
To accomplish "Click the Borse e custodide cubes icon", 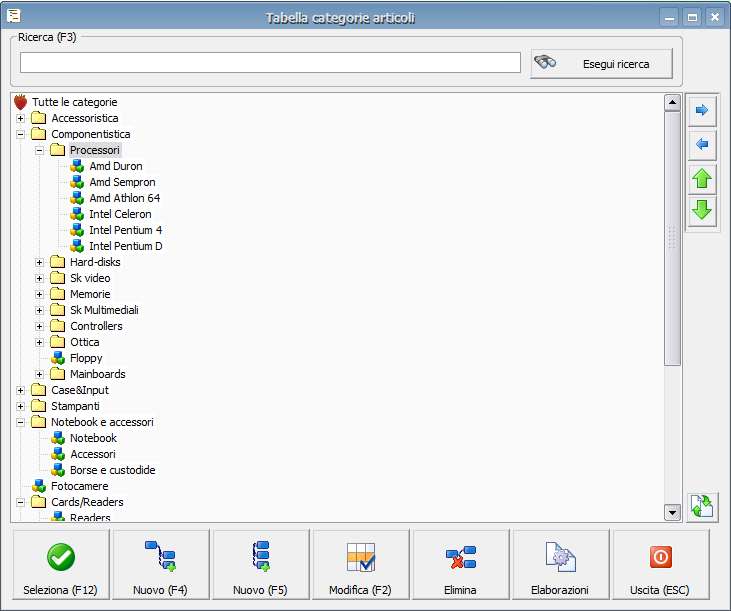I will coord(58,470).
